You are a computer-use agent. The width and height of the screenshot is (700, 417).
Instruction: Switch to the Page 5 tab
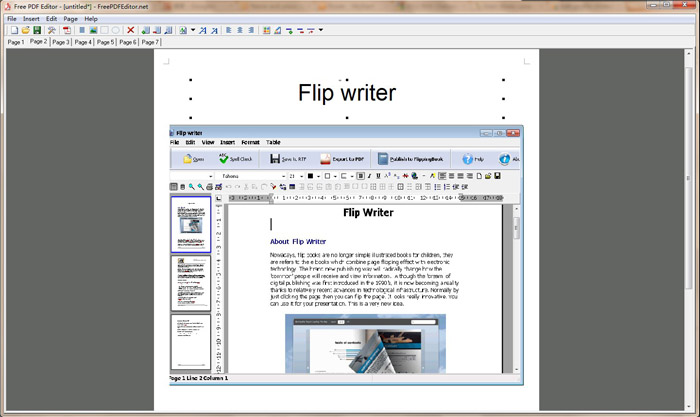(105, 42)
